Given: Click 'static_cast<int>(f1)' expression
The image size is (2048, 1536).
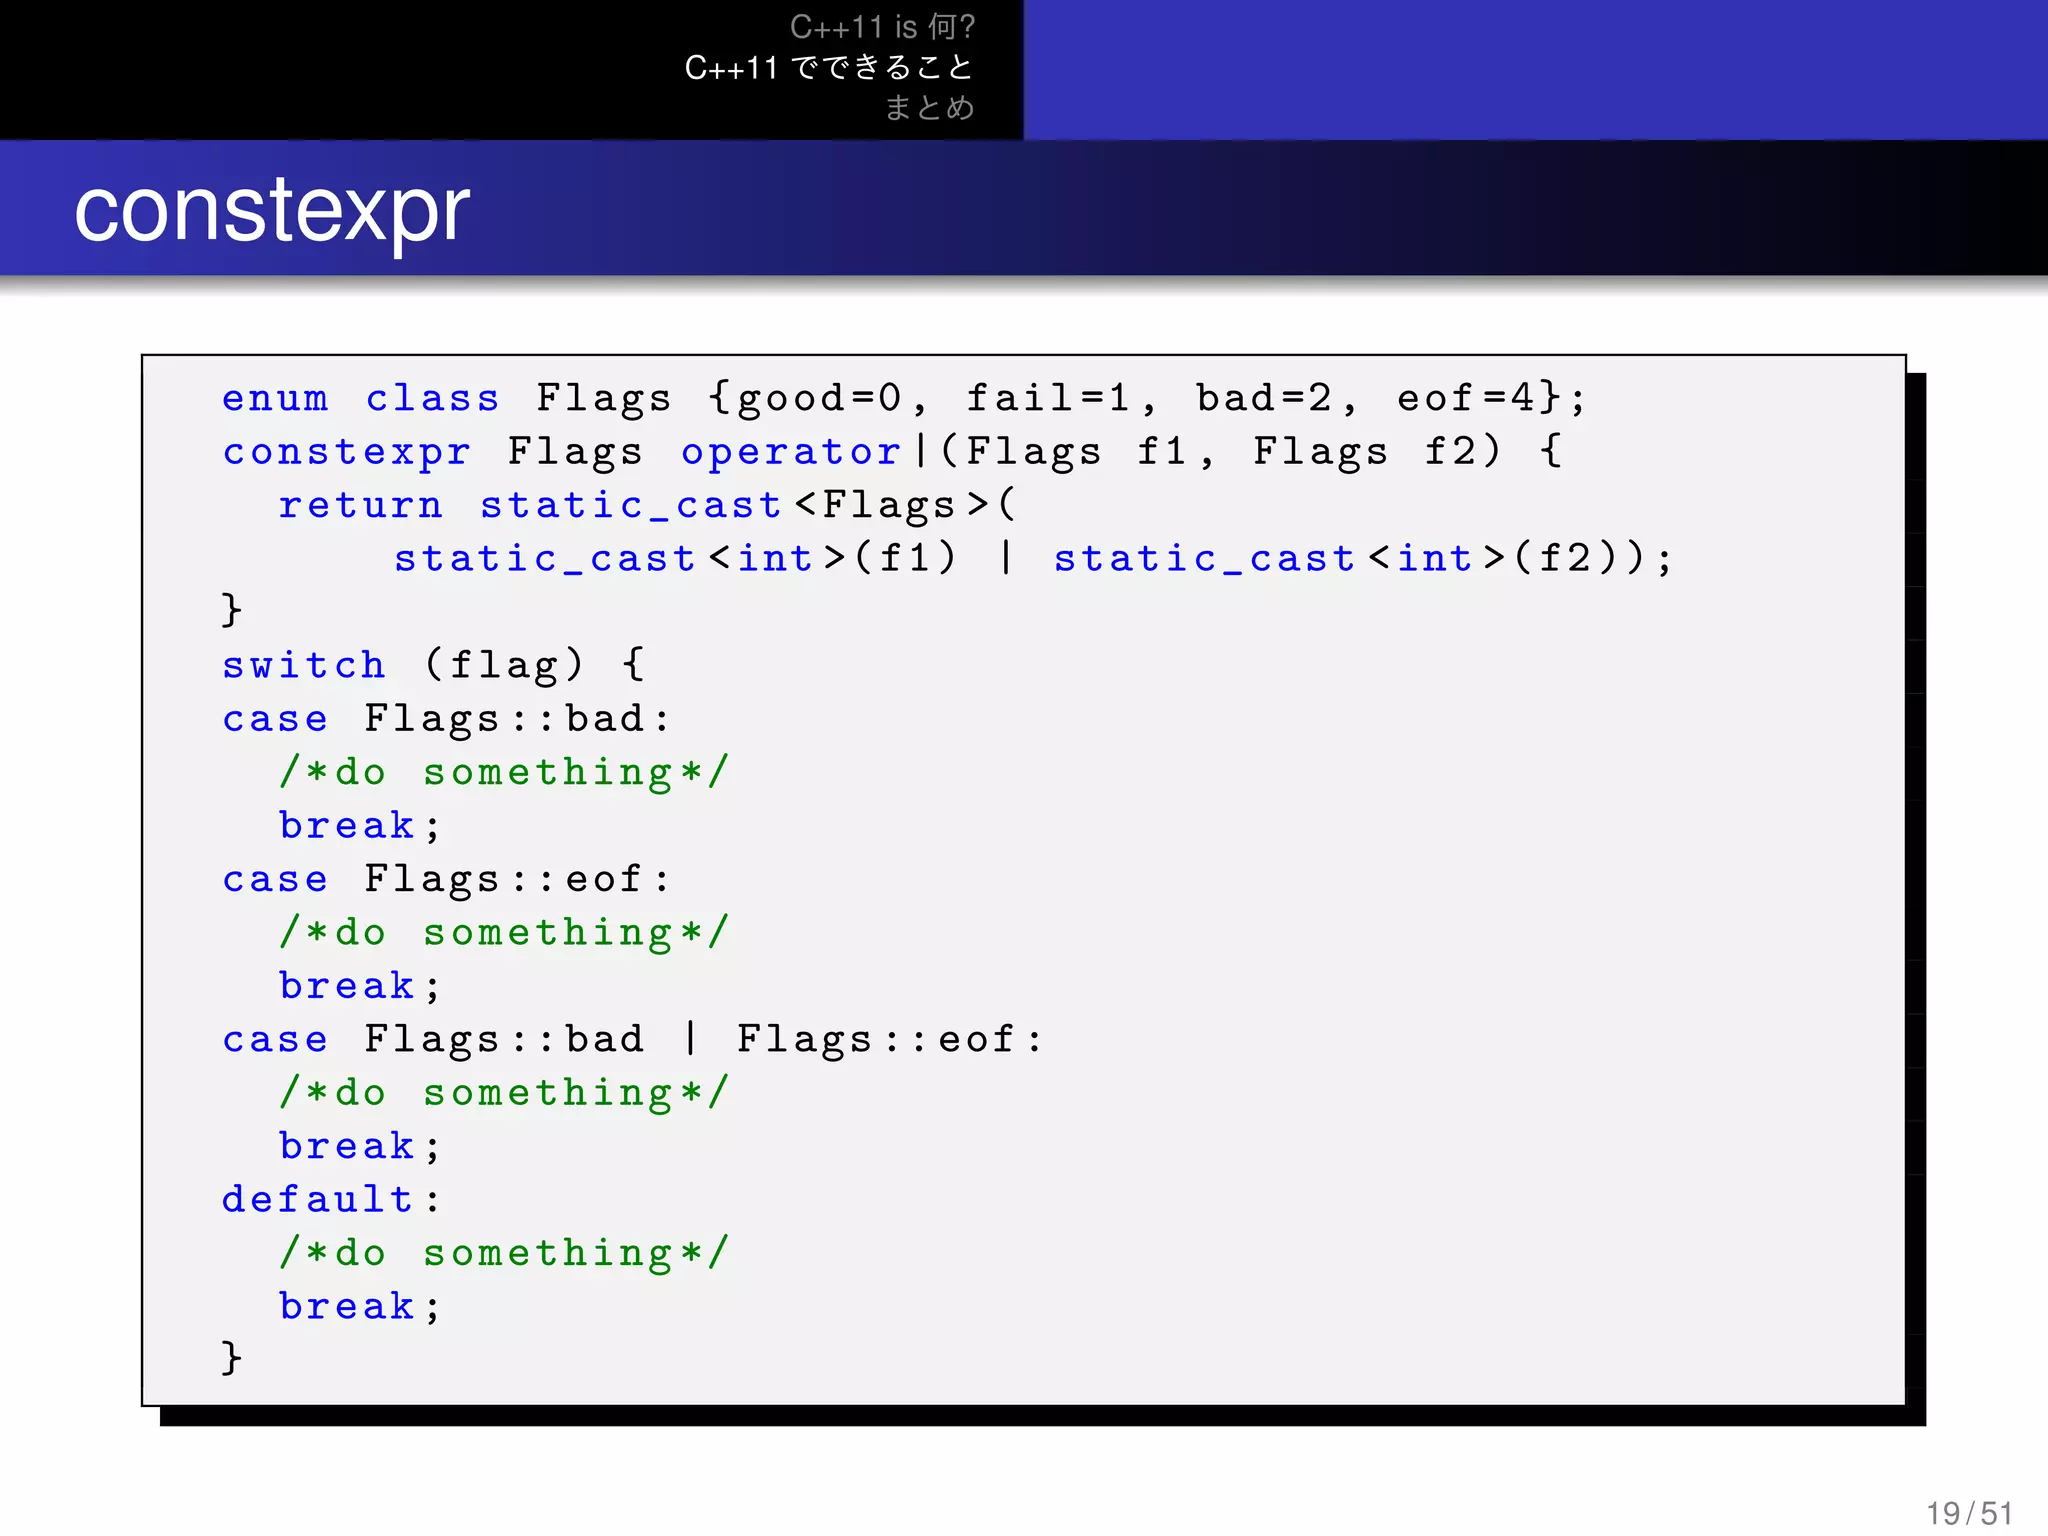Looking at the screenshot, I should 676,558.
